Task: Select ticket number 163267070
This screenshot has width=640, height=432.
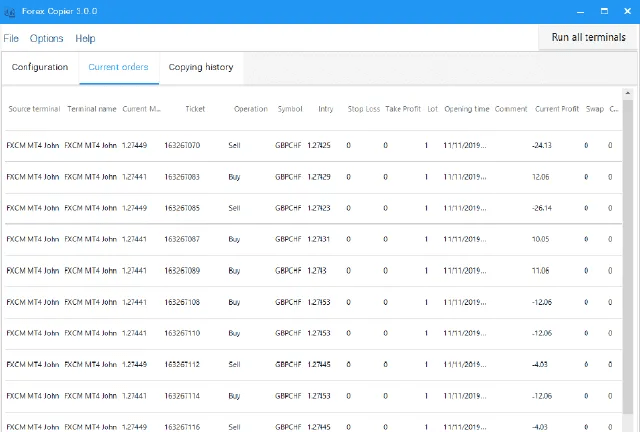Action: (x=182, y=145)
